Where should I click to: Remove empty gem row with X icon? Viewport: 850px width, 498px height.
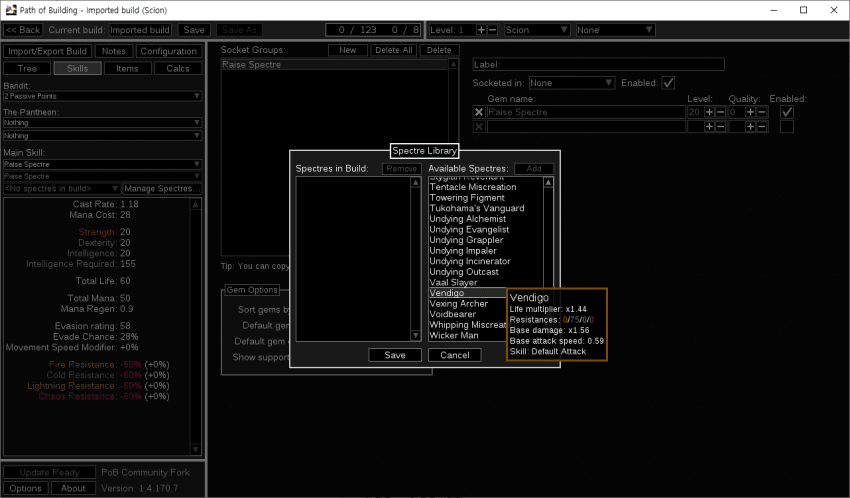pos(479,126)
